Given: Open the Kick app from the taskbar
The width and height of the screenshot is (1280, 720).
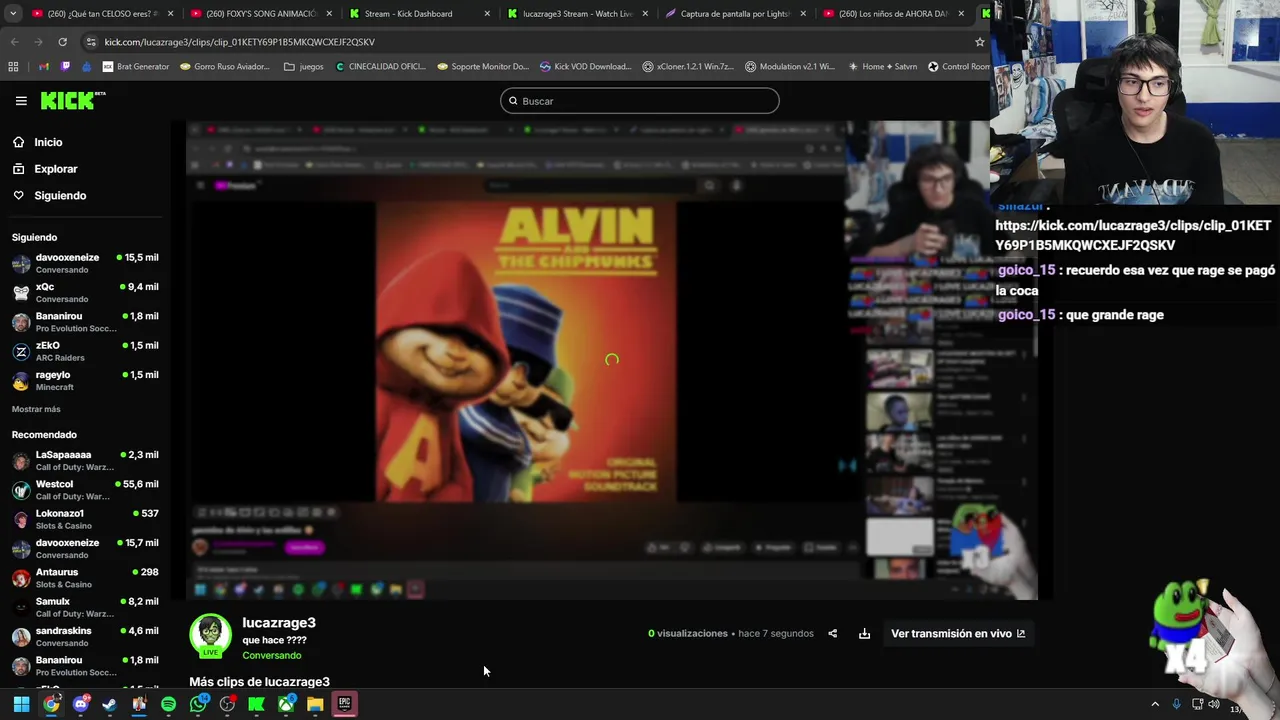Looking at the screenshot, I should point(256,704).
